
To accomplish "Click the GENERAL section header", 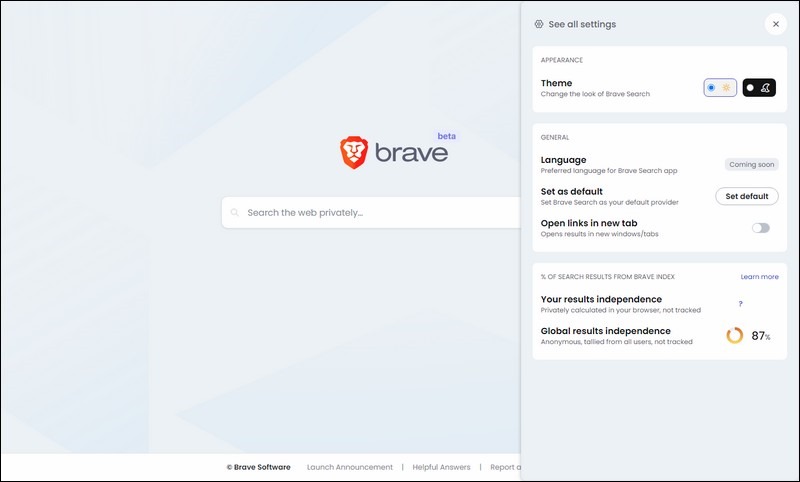I will pyautogui.click(x=555, y=137).
